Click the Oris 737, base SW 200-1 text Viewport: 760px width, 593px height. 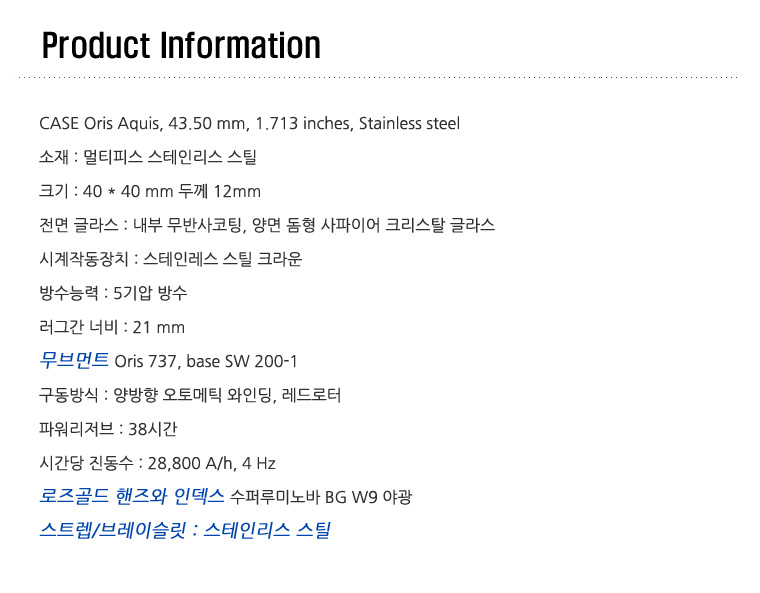(x=206, y=361)
